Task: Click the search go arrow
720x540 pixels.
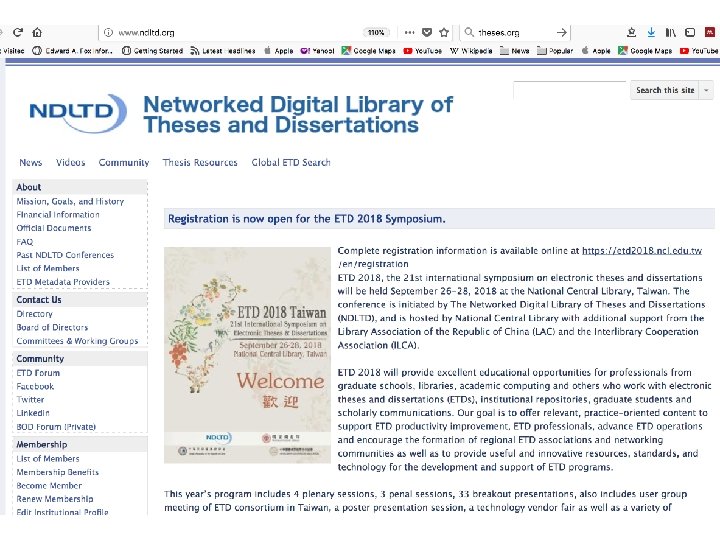Action: [561, 32]
